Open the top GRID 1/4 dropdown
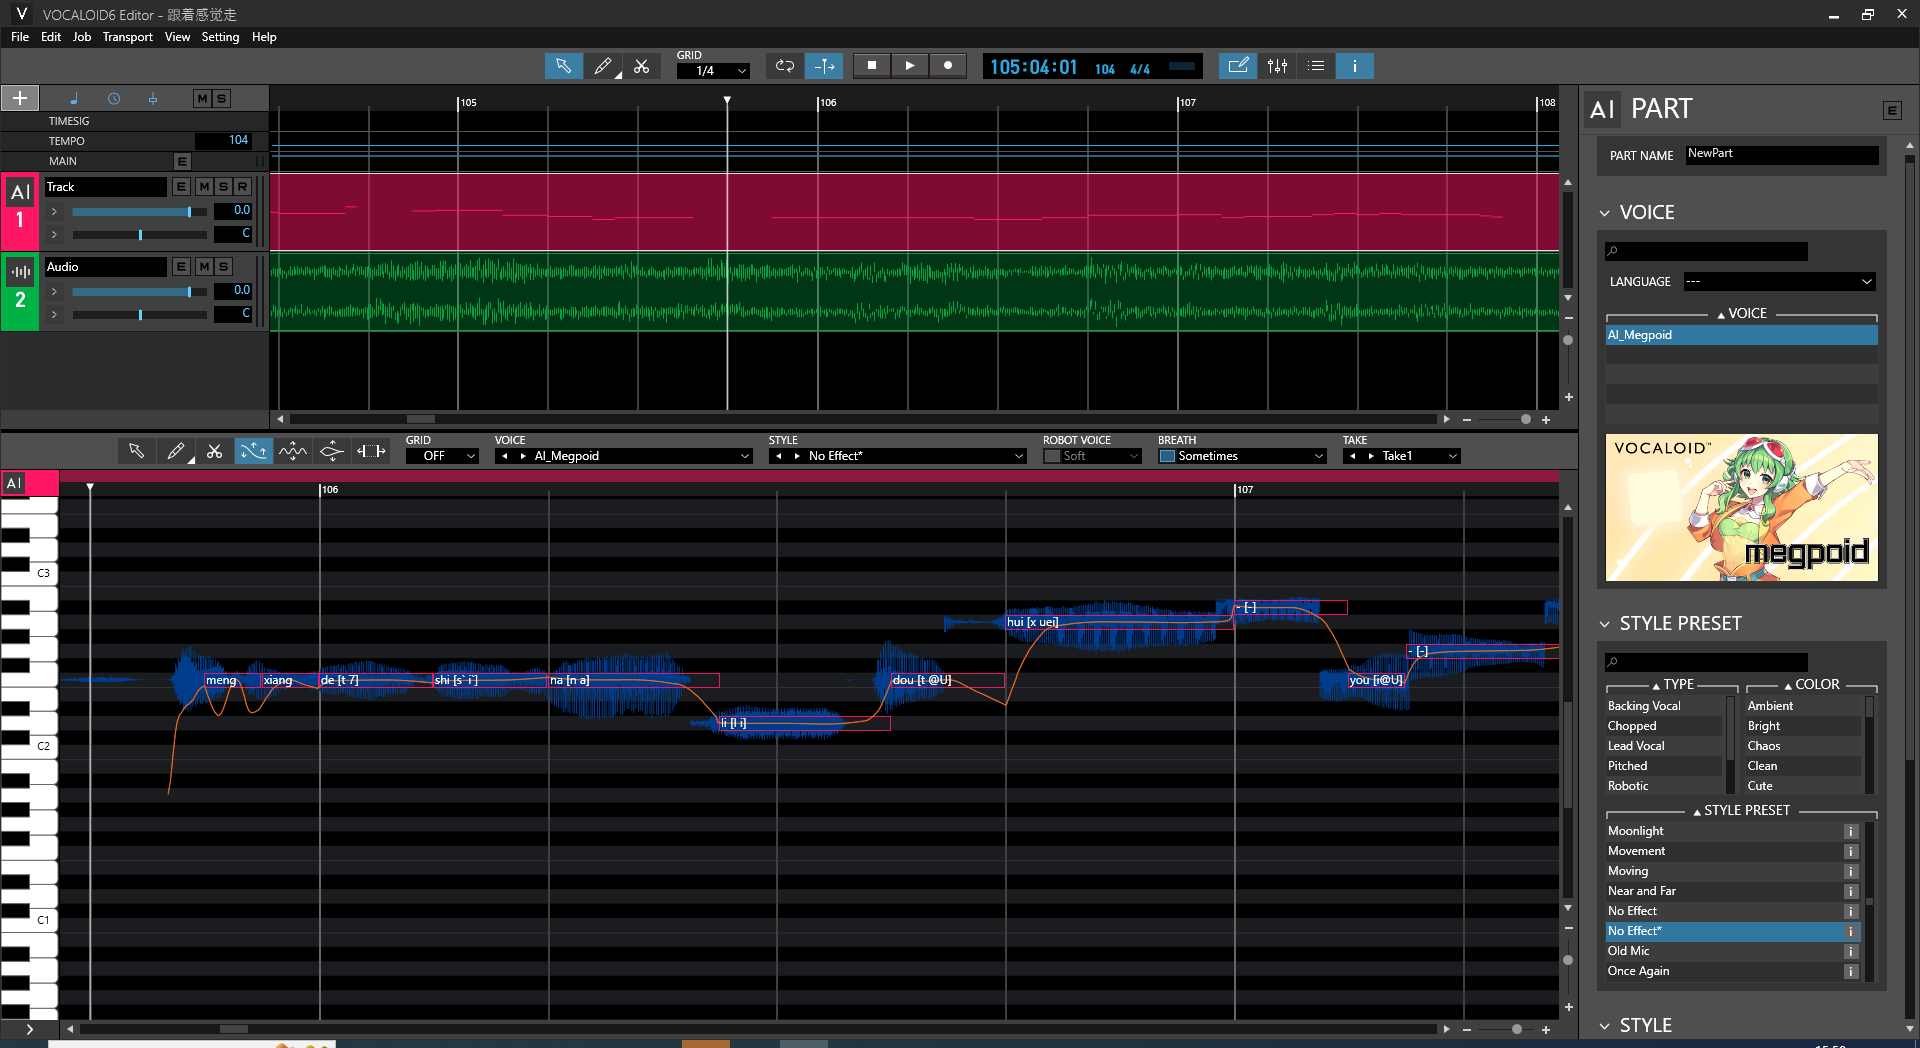Screen dimensions: 1920x1048 (x=713, y=71)
